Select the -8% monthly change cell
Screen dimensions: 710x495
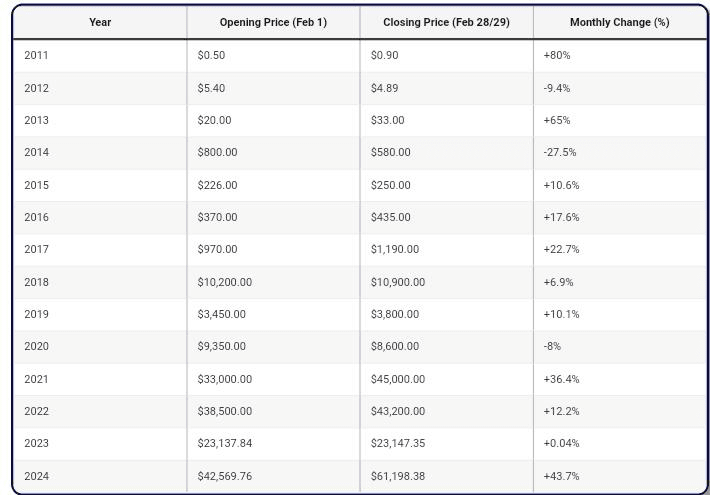coord(552,346)
